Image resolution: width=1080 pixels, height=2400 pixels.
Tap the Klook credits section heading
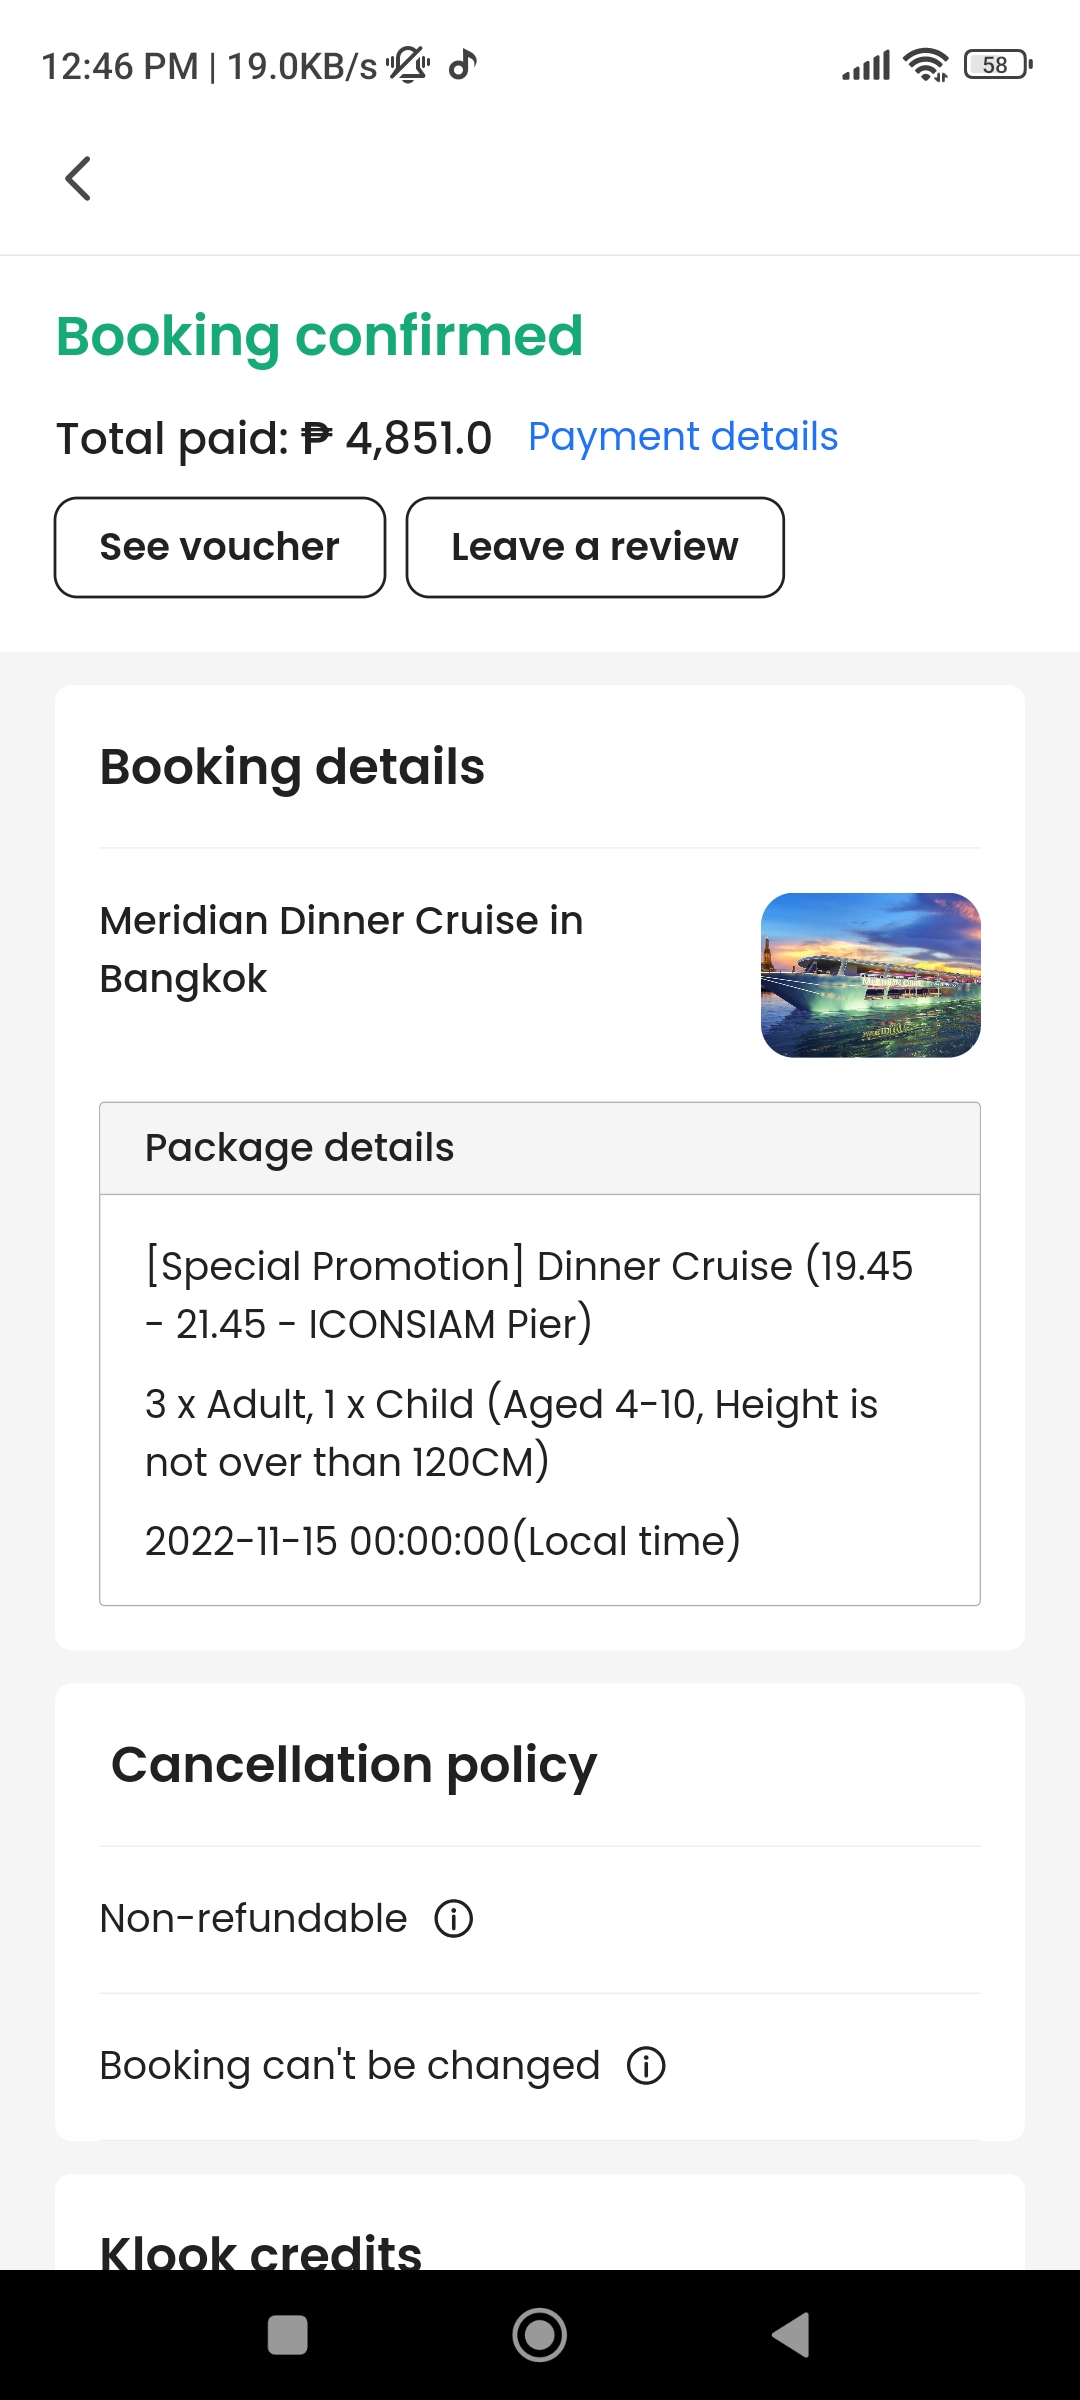point(261,2250)
